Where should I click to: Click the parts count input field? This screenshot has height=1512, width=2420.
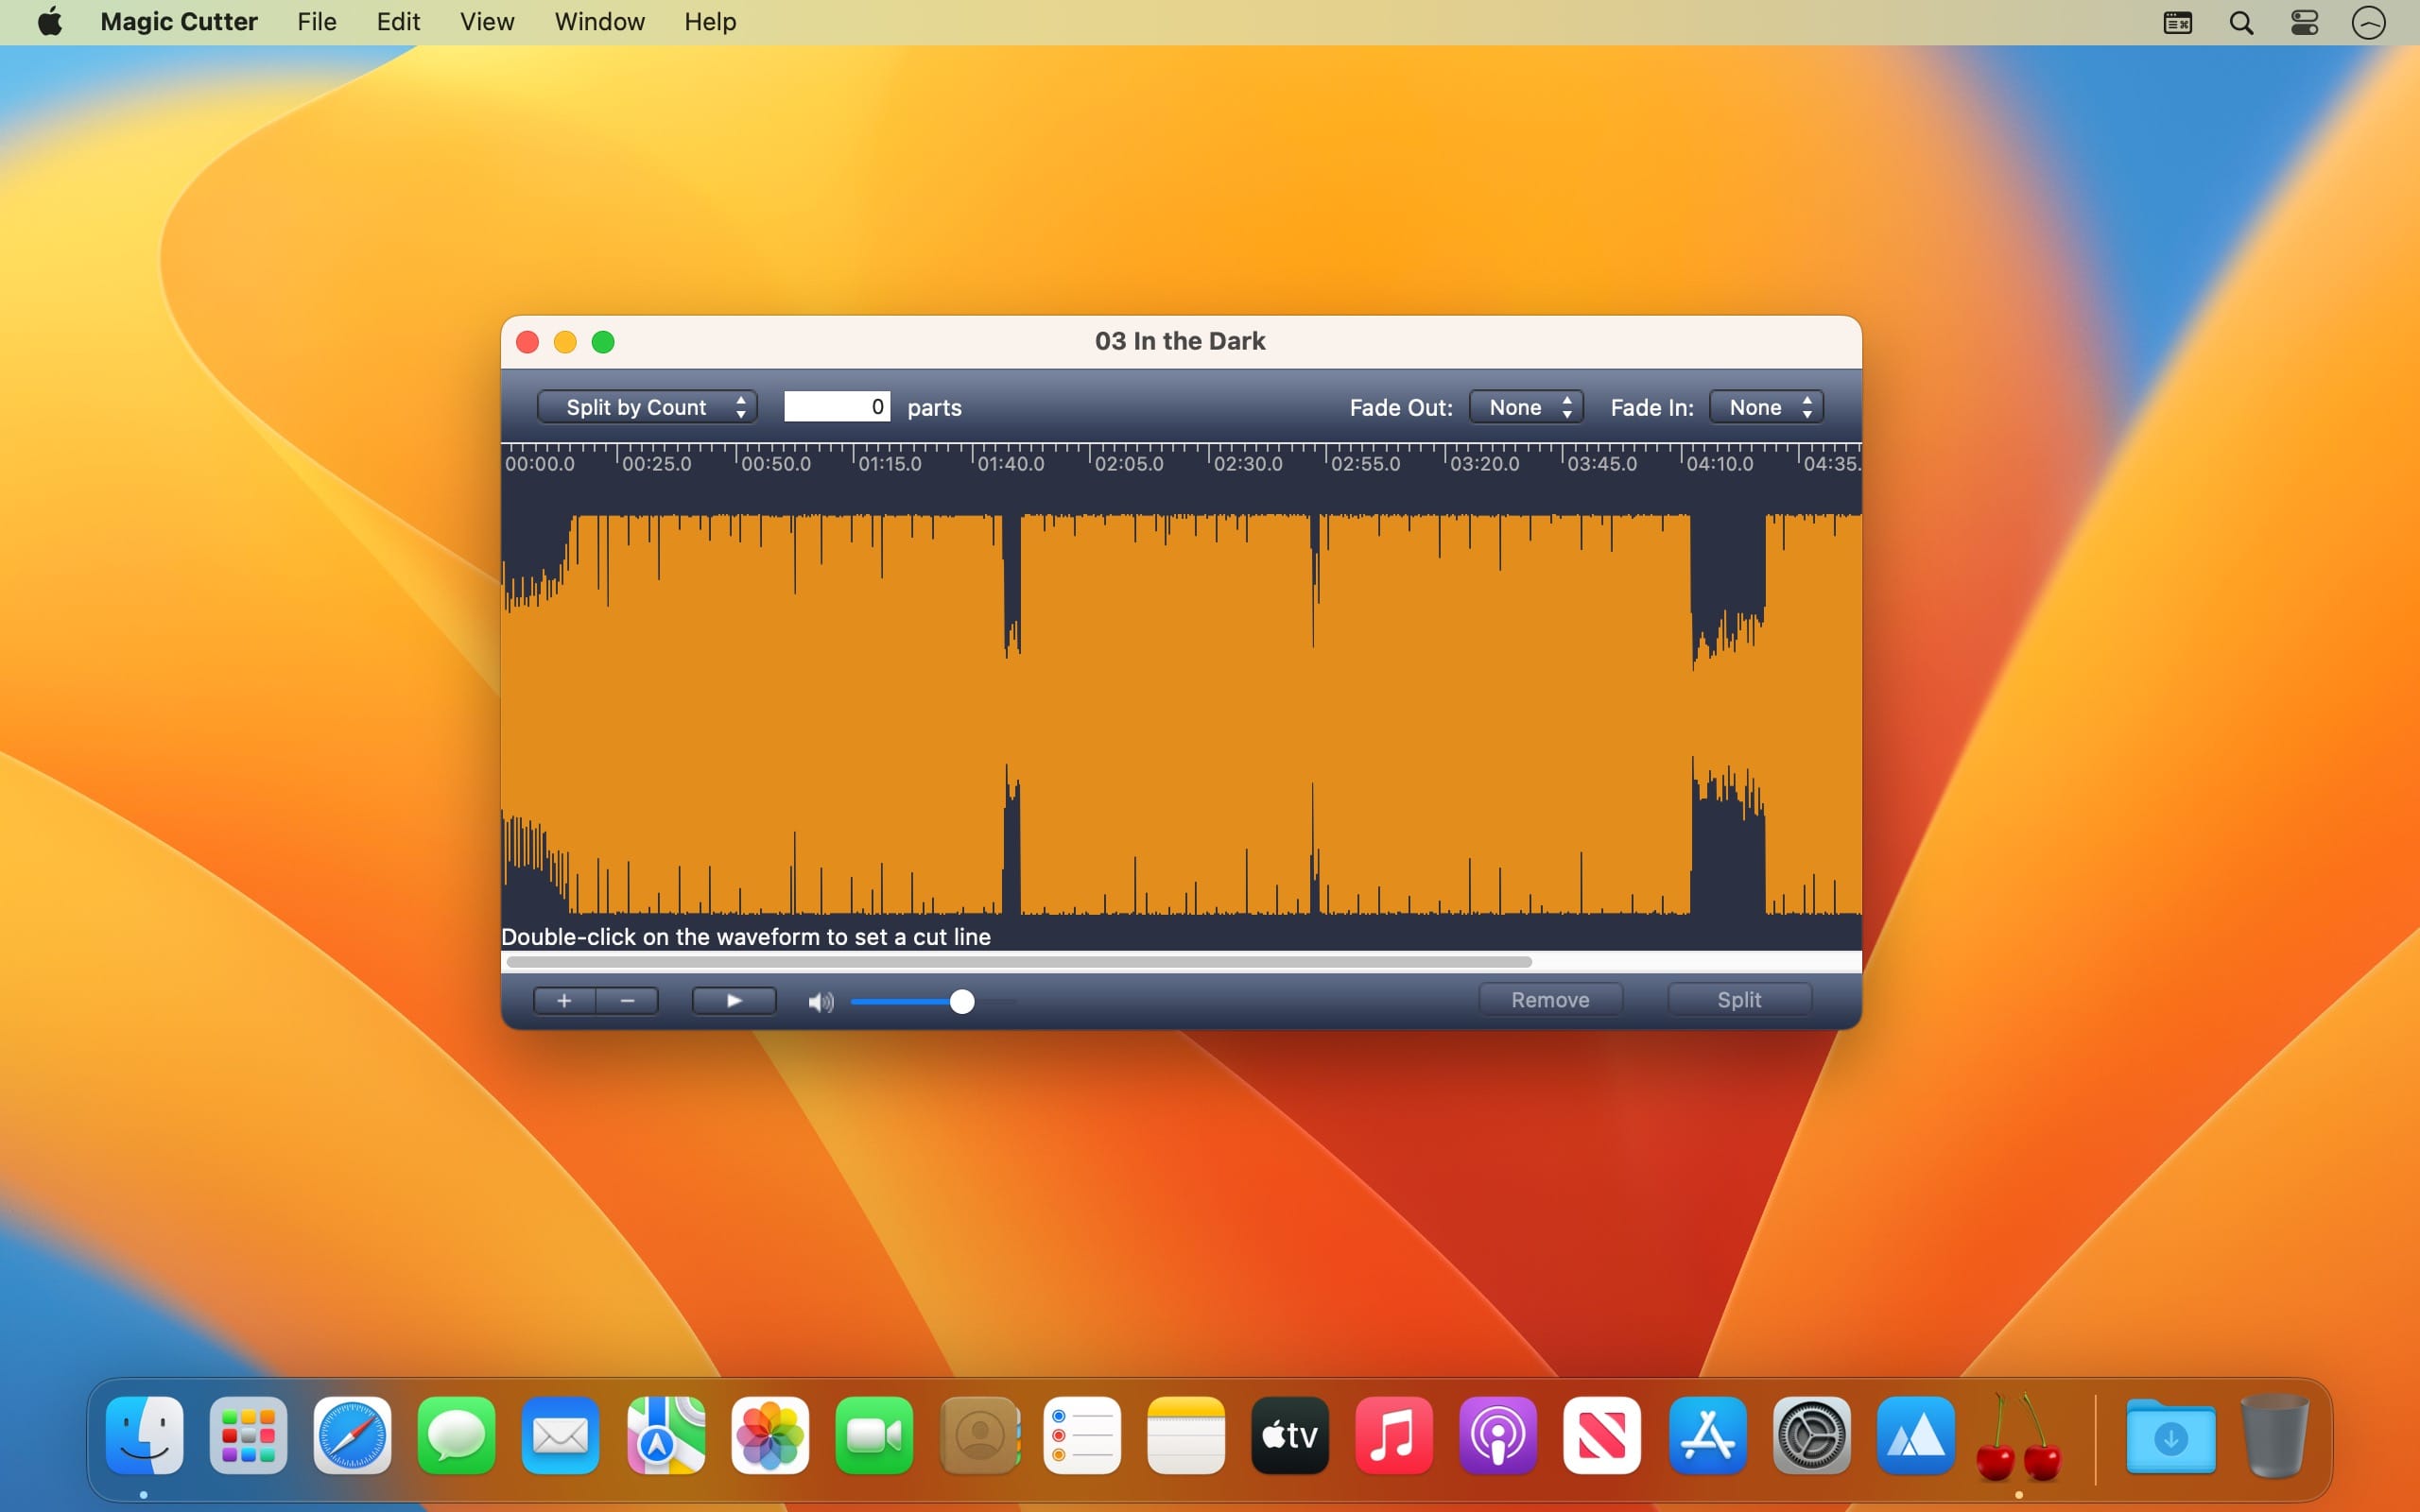click(836, 407)
